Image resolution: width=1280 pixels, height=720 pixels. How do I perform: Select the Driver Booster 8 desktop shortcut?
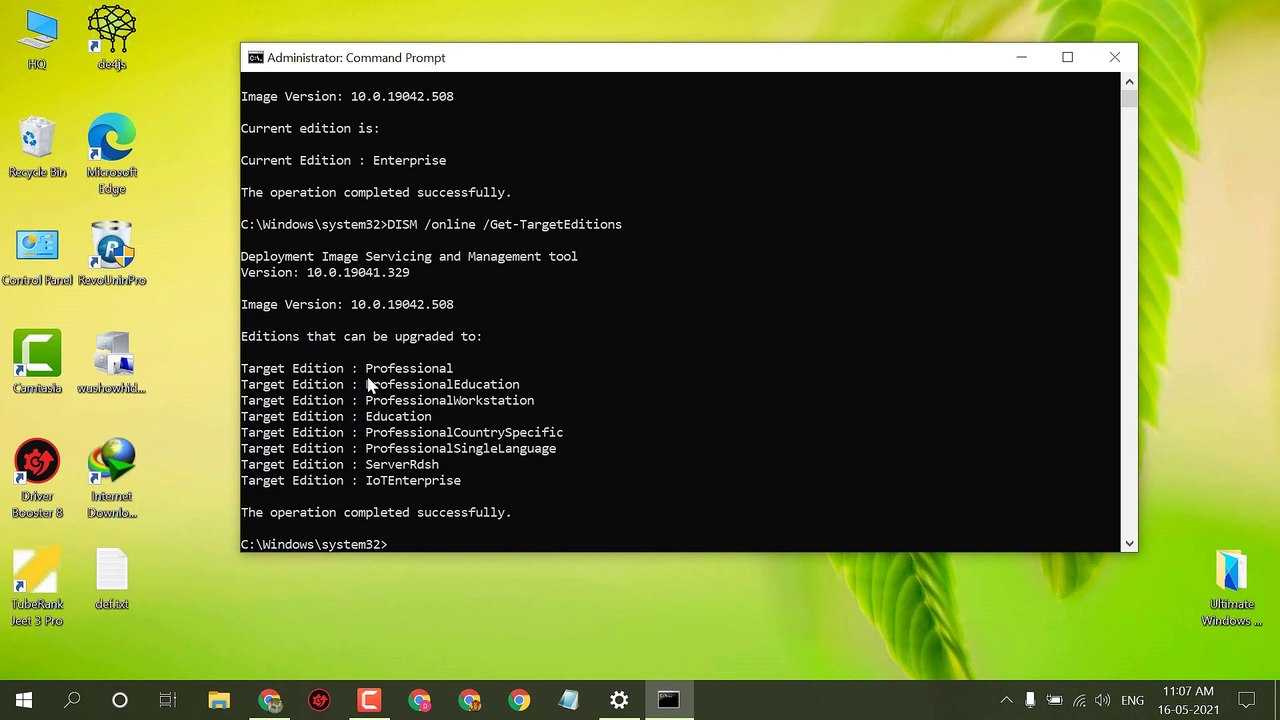coord(37,478)
